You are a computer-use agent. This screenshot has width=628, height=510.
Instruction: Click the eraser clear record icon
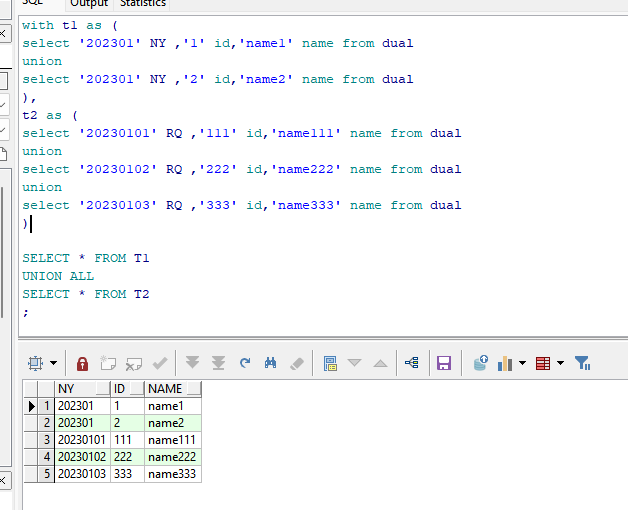pyautogui.click(x=296, y=363)
